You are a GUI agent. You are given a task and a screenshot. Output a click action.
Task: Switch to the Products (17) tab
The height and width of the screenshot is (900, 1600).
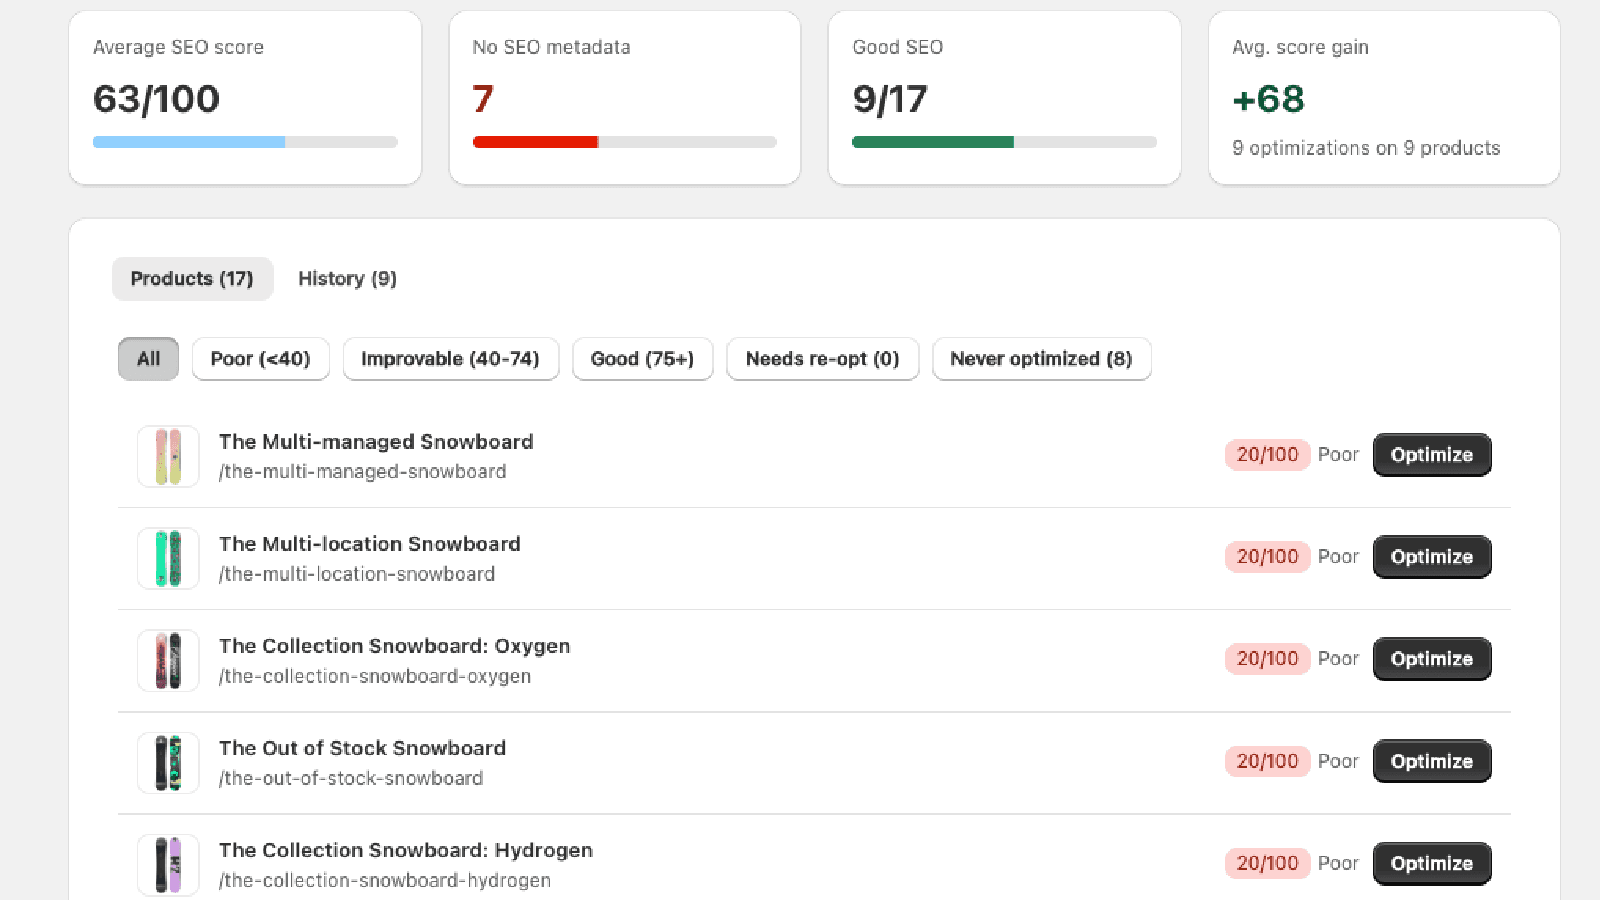pyautogui.click(x=192, y=279)
